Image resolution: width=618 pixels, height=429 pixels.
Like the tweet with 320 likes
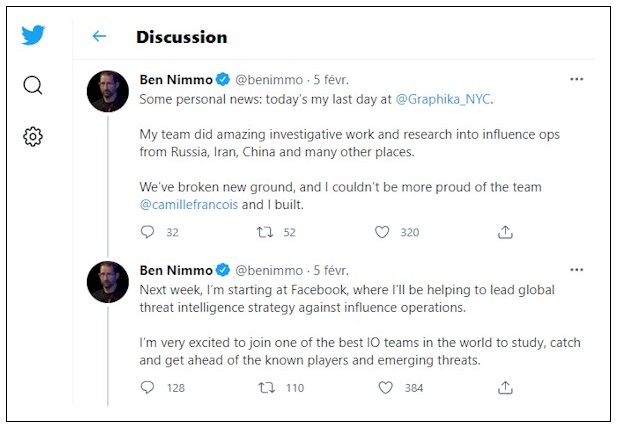click(x=382, y=232)
